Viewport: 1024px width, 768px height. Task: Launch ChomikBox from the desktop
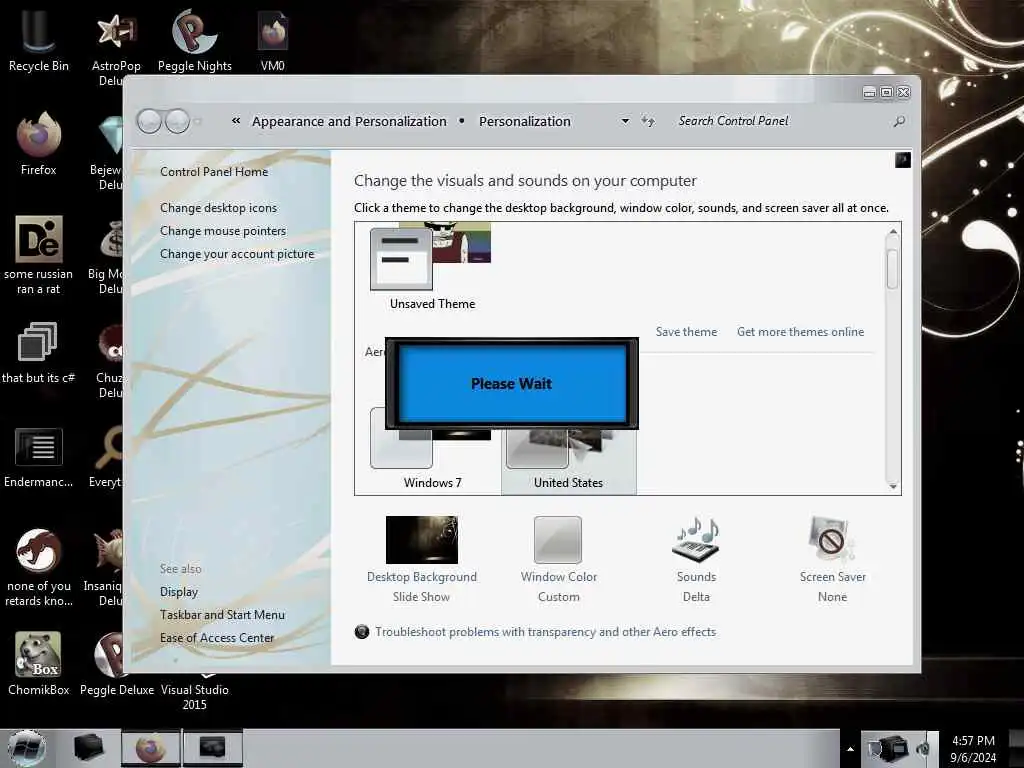pos(39,663)
